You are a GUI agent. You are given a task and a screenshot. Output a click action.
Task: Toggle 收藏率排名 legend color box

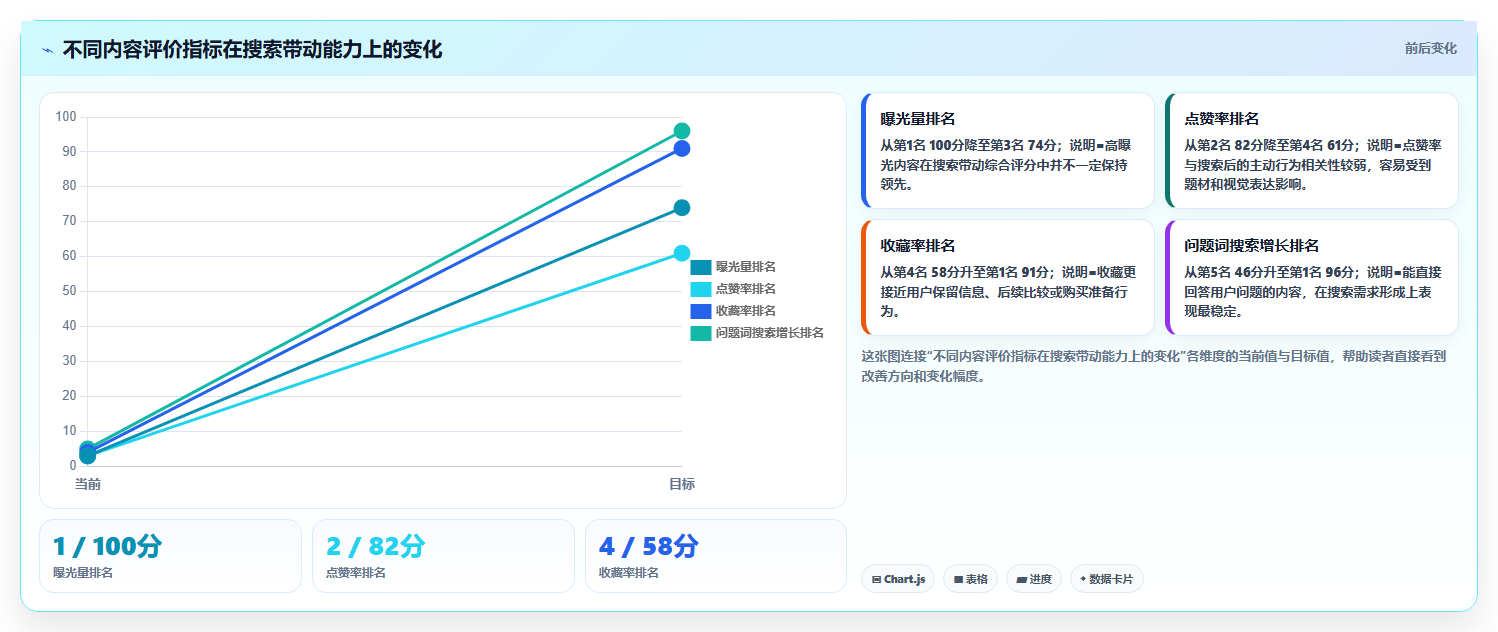[701, 311]
